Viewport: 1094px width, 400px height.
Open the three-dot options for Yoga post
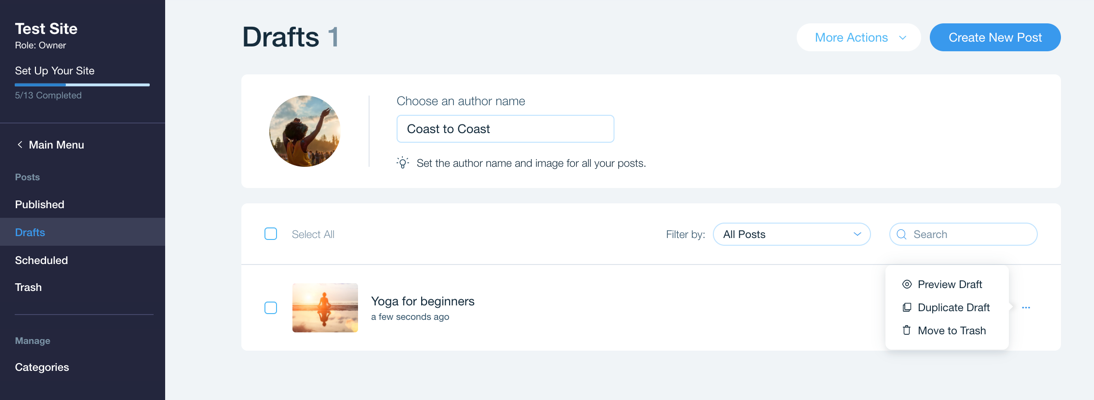click(x=1026, y=307)
